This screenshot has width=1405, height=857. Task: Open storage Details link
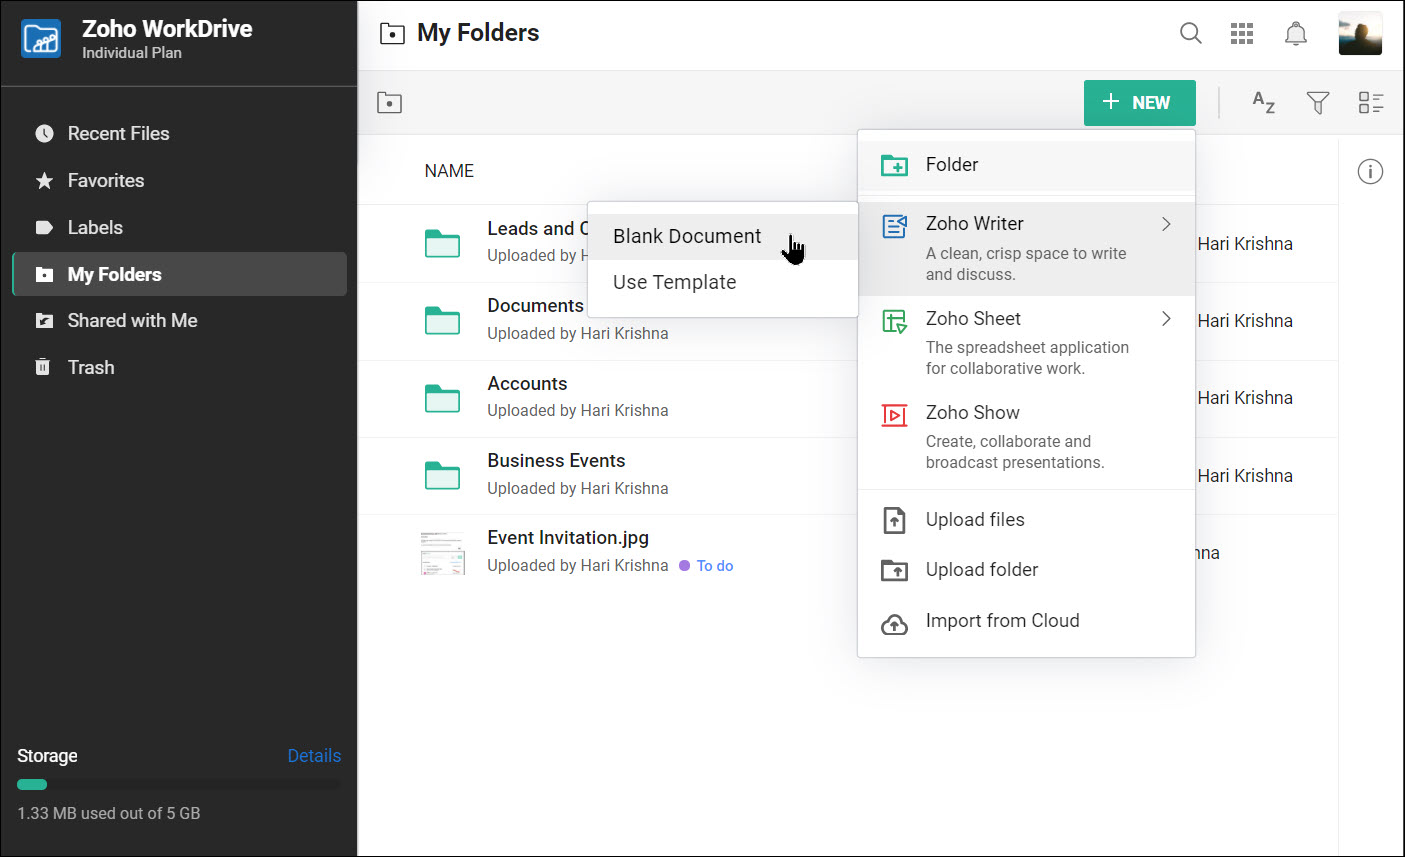tap(314, 755)
